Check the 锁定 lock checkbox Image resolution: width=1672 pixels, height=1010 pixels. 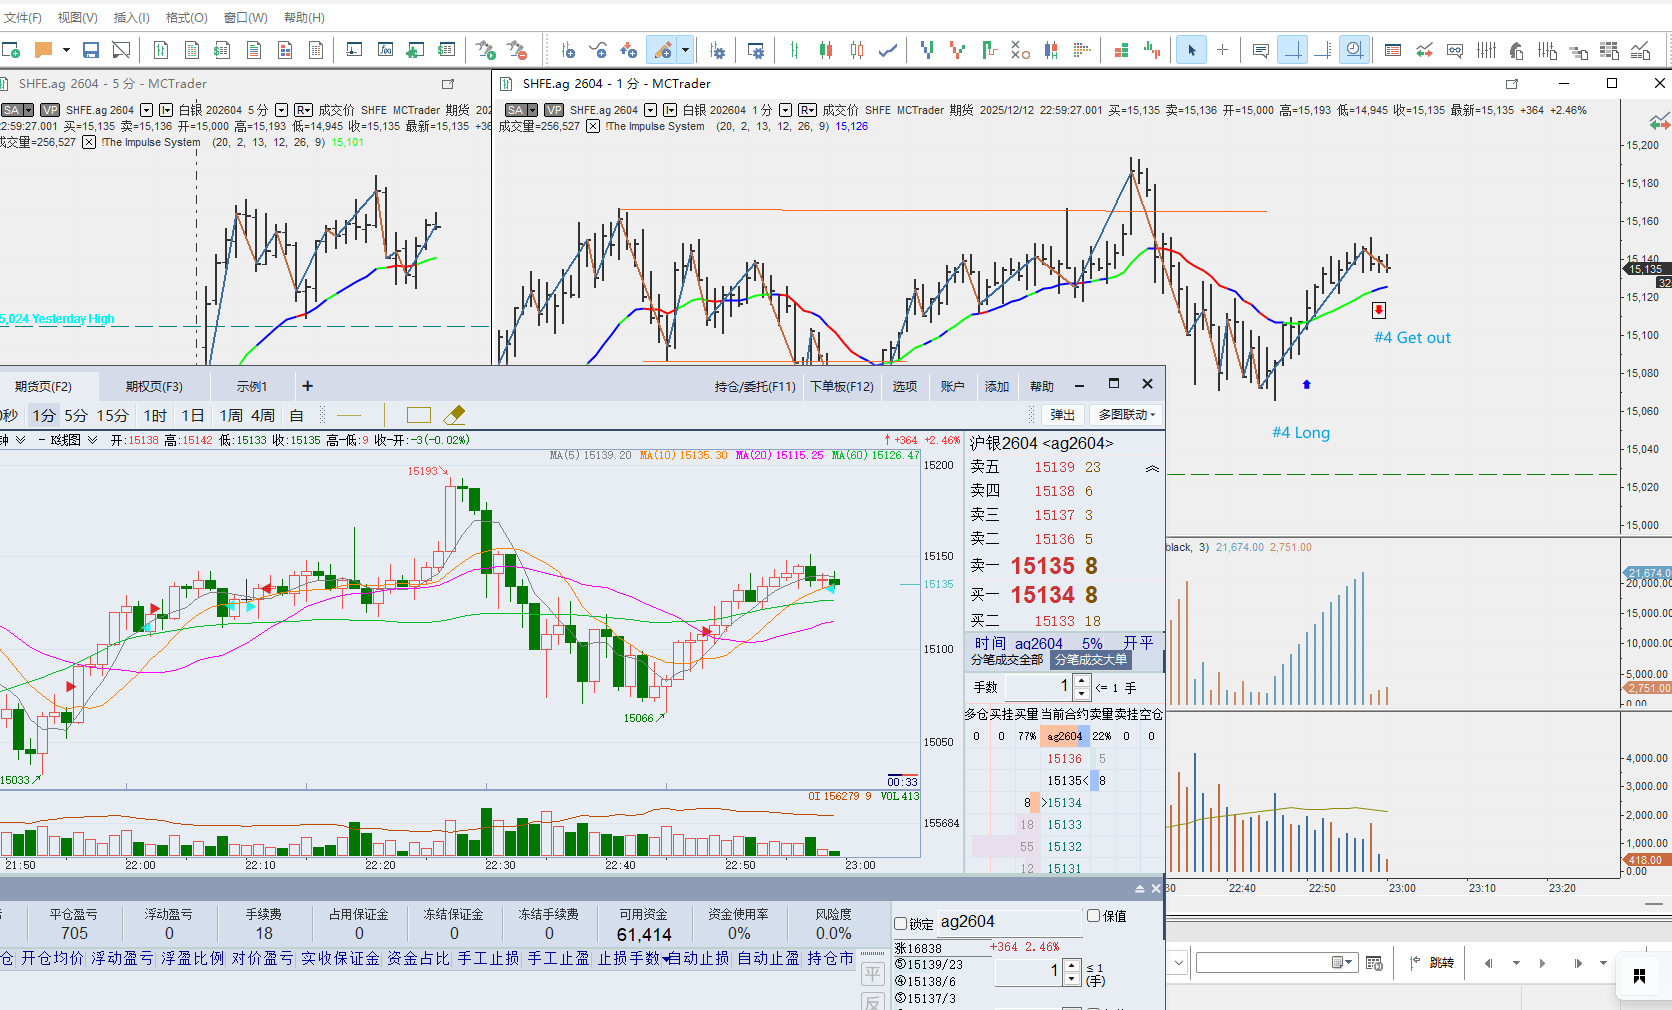tap(900, 924)
